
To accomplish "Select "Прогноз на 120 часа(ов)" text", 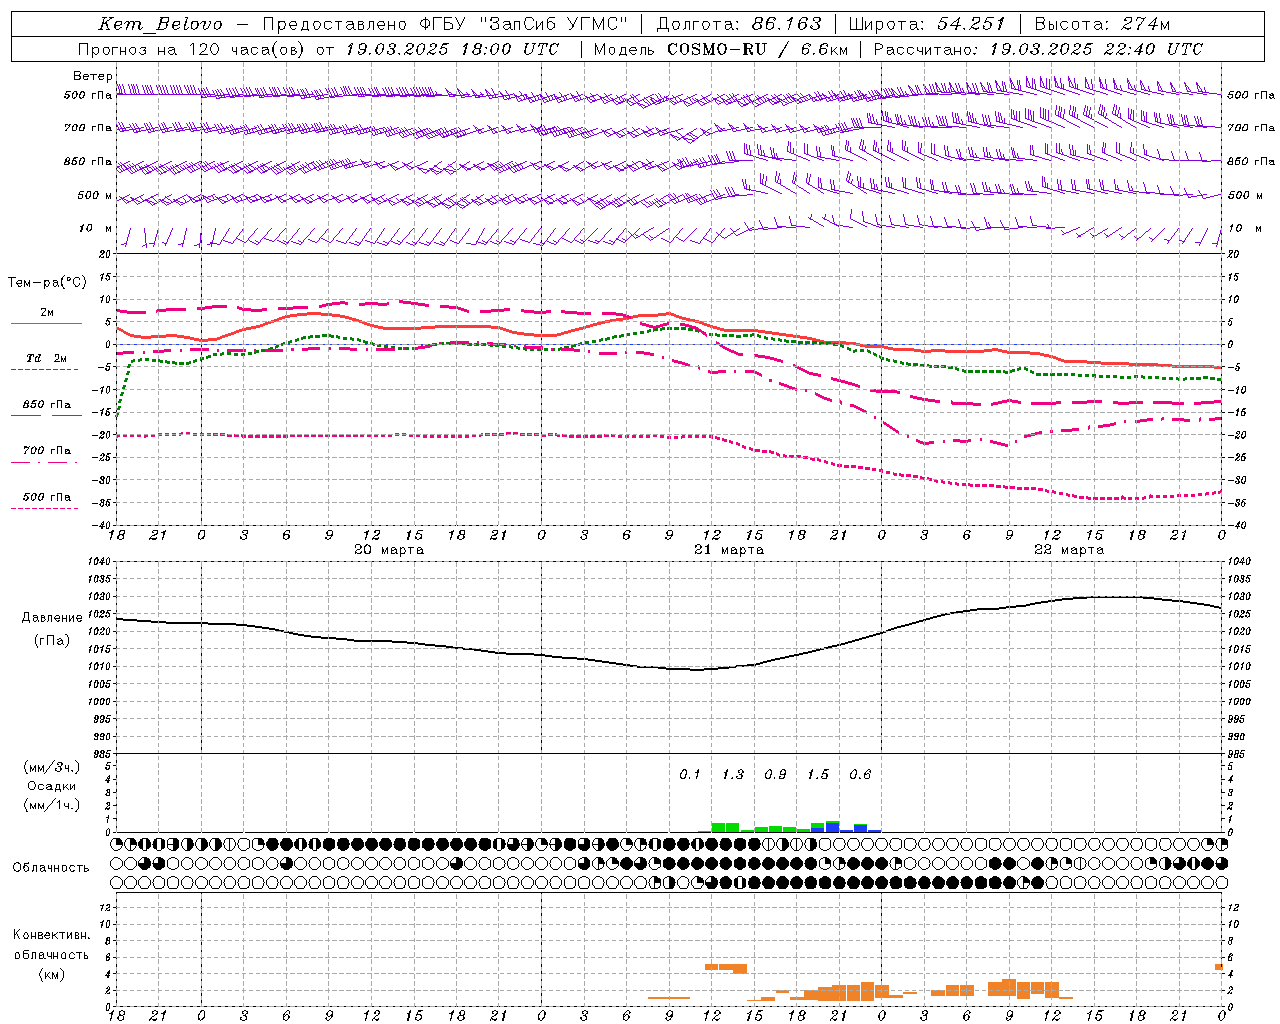I will 190,49.
